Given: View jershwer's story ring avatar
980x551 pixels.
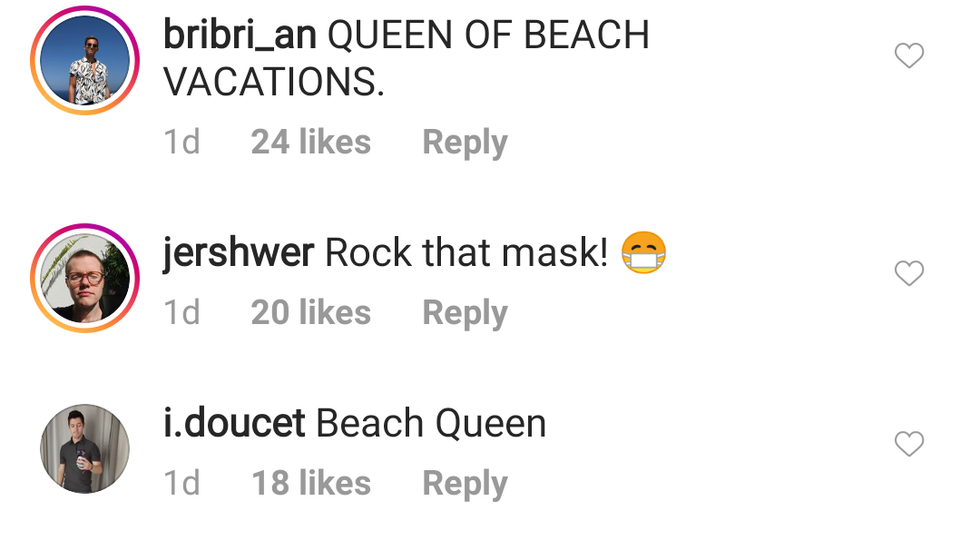Looking at the screenshot, I should click(x=85, y=278).
